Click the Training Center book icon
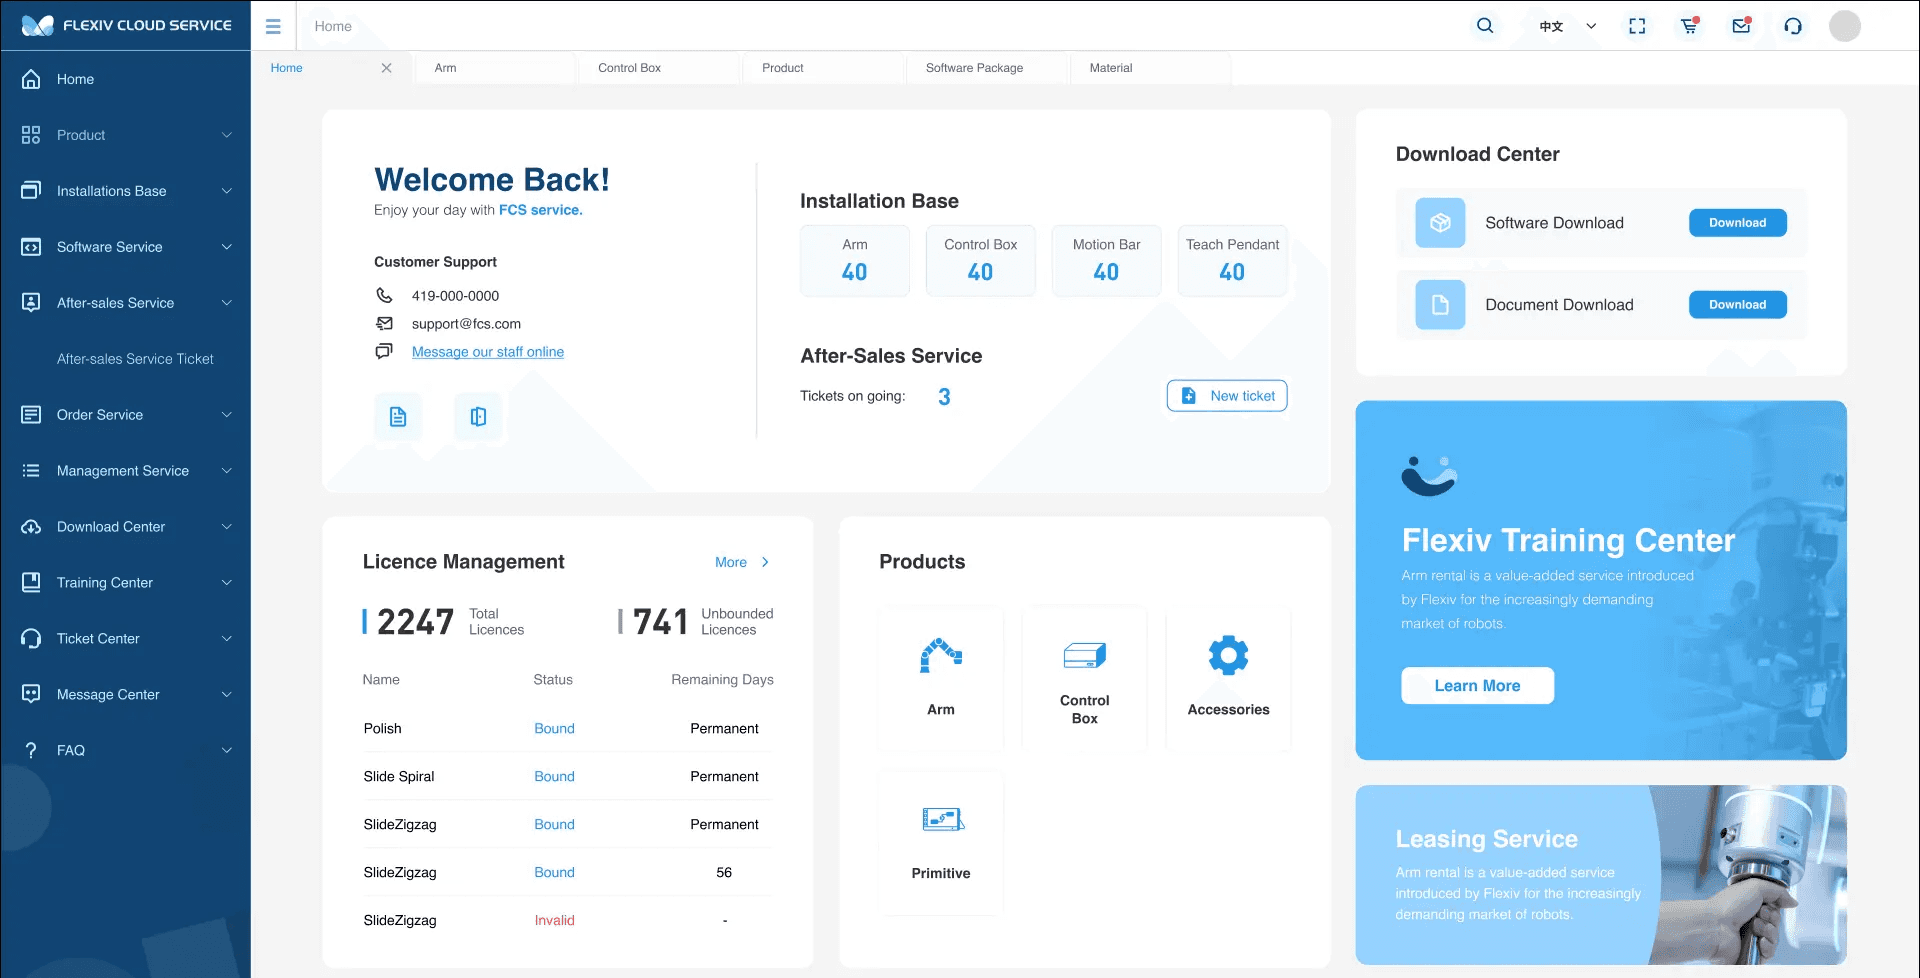Screen dimensions: 1920x978 (x=31, y=582)
